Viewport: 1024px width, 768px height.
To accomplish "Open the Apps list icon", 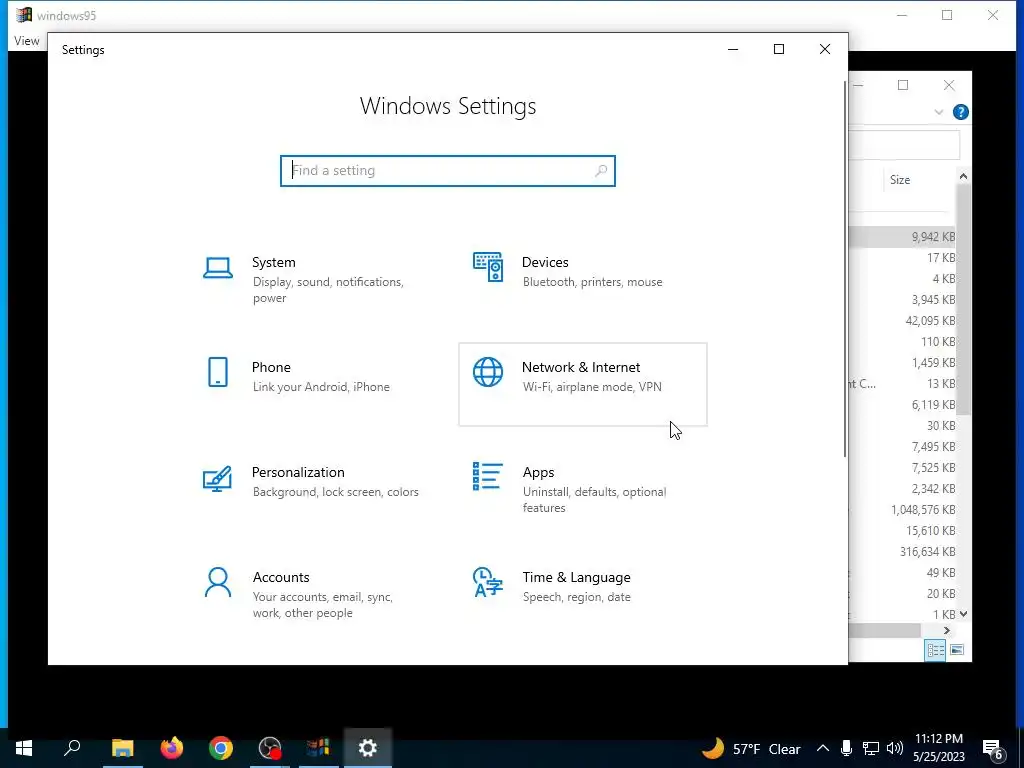I will pyautogui.click(x=488, y=476).
